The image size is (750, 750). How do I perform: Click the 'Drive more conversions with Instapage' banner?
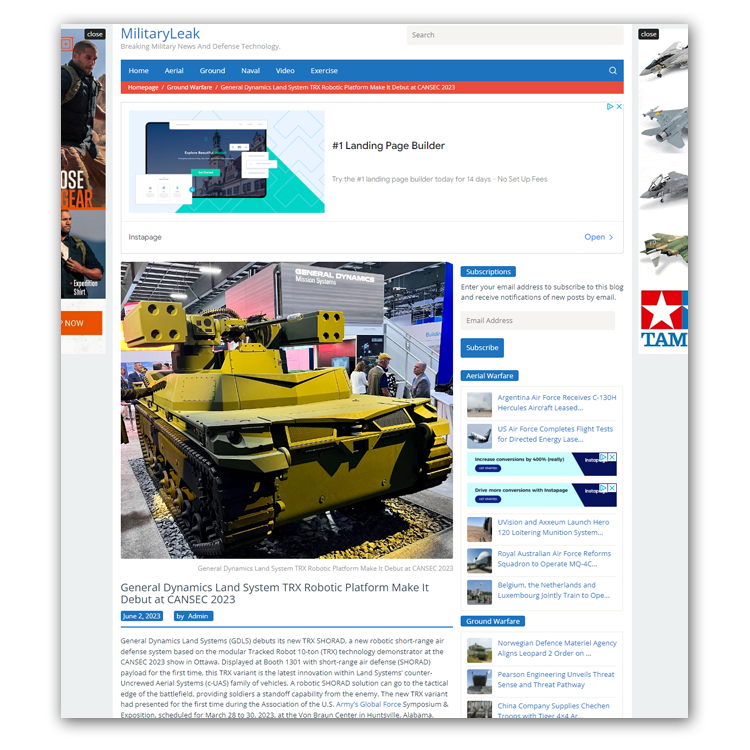click(541, 495)
